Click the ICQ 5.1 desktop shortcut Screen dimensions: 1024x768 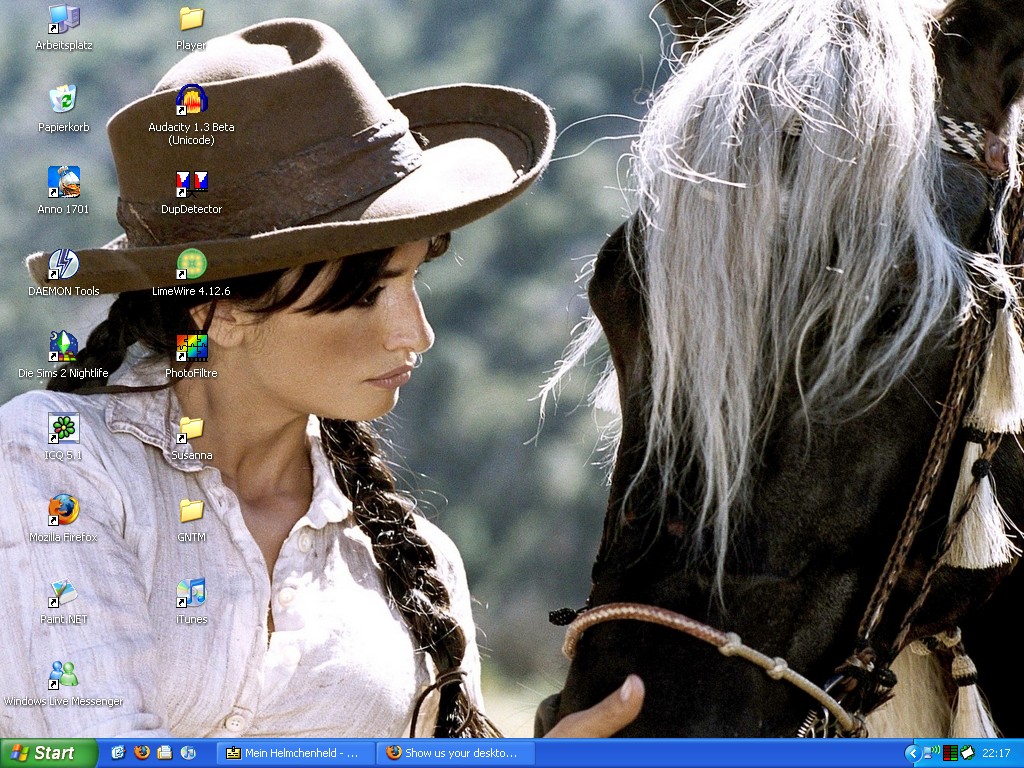click(64, 428)
